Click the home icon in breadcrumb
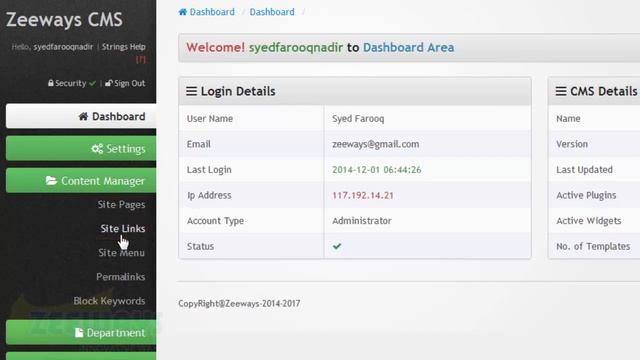The width and height of the screenshot is (640, 360). (x=183, y=12)
